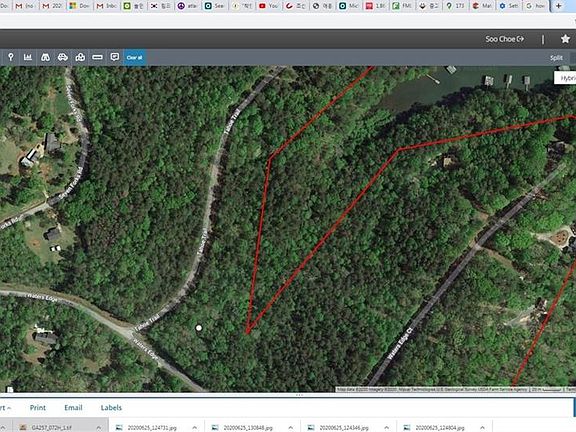576x432 pixels.
Task: Click the white dot marker on map
Action: [199, 328]
